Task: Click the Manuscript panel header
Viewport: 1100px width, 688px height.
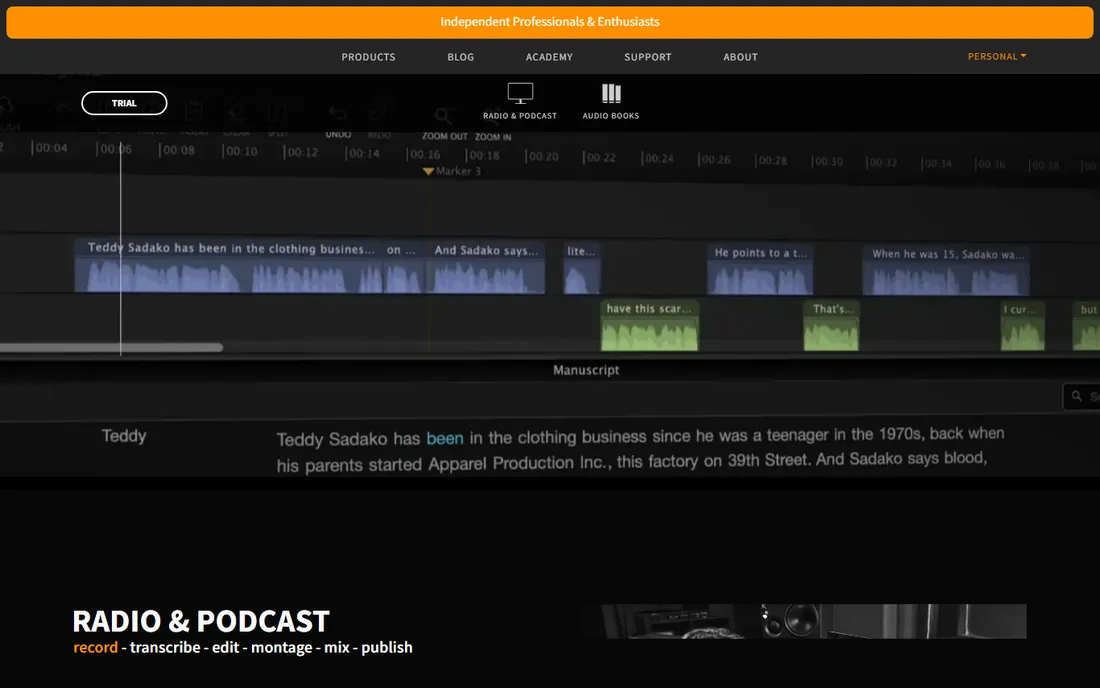Action: tap(586, 370)
